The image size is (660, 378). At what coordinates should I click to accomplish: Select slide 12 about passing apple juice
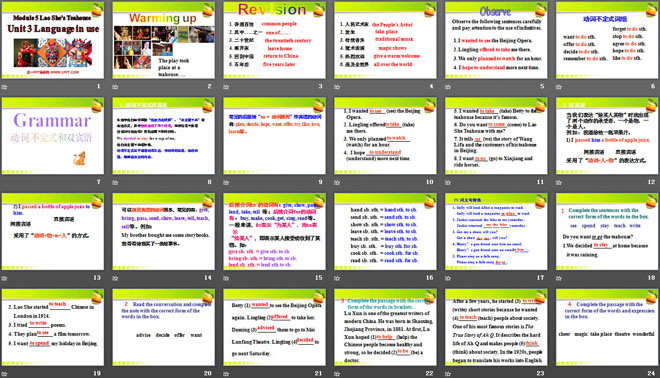[607, 136]
